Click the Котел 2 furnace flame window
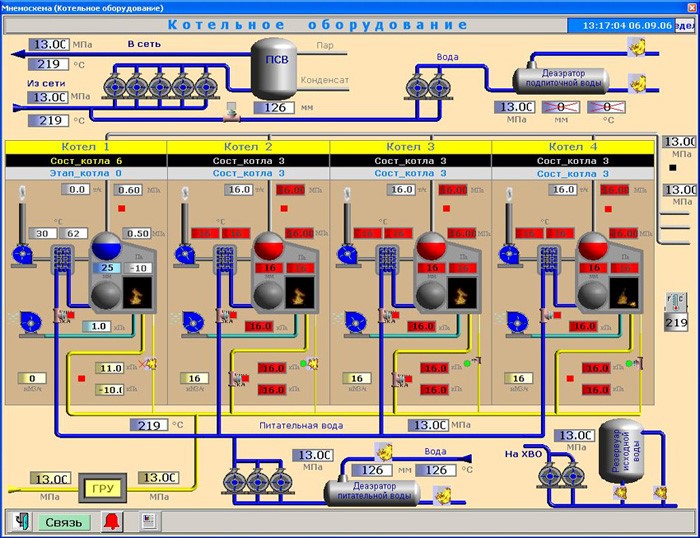Screen dimensions: 700x538 [x=300, y=293]
